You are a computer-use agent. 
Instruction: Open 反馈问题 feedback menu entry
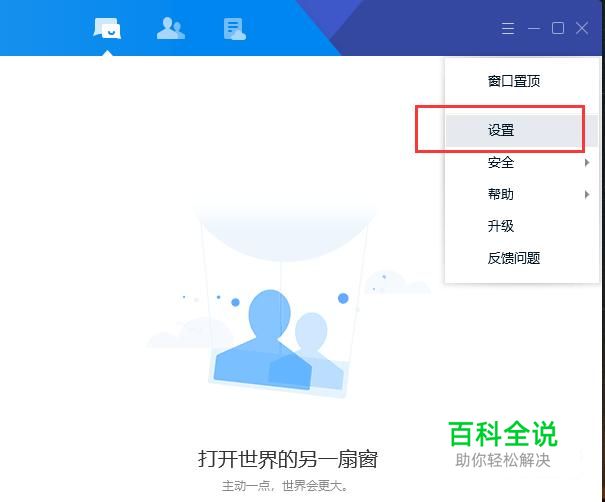[x=514, y=258]
